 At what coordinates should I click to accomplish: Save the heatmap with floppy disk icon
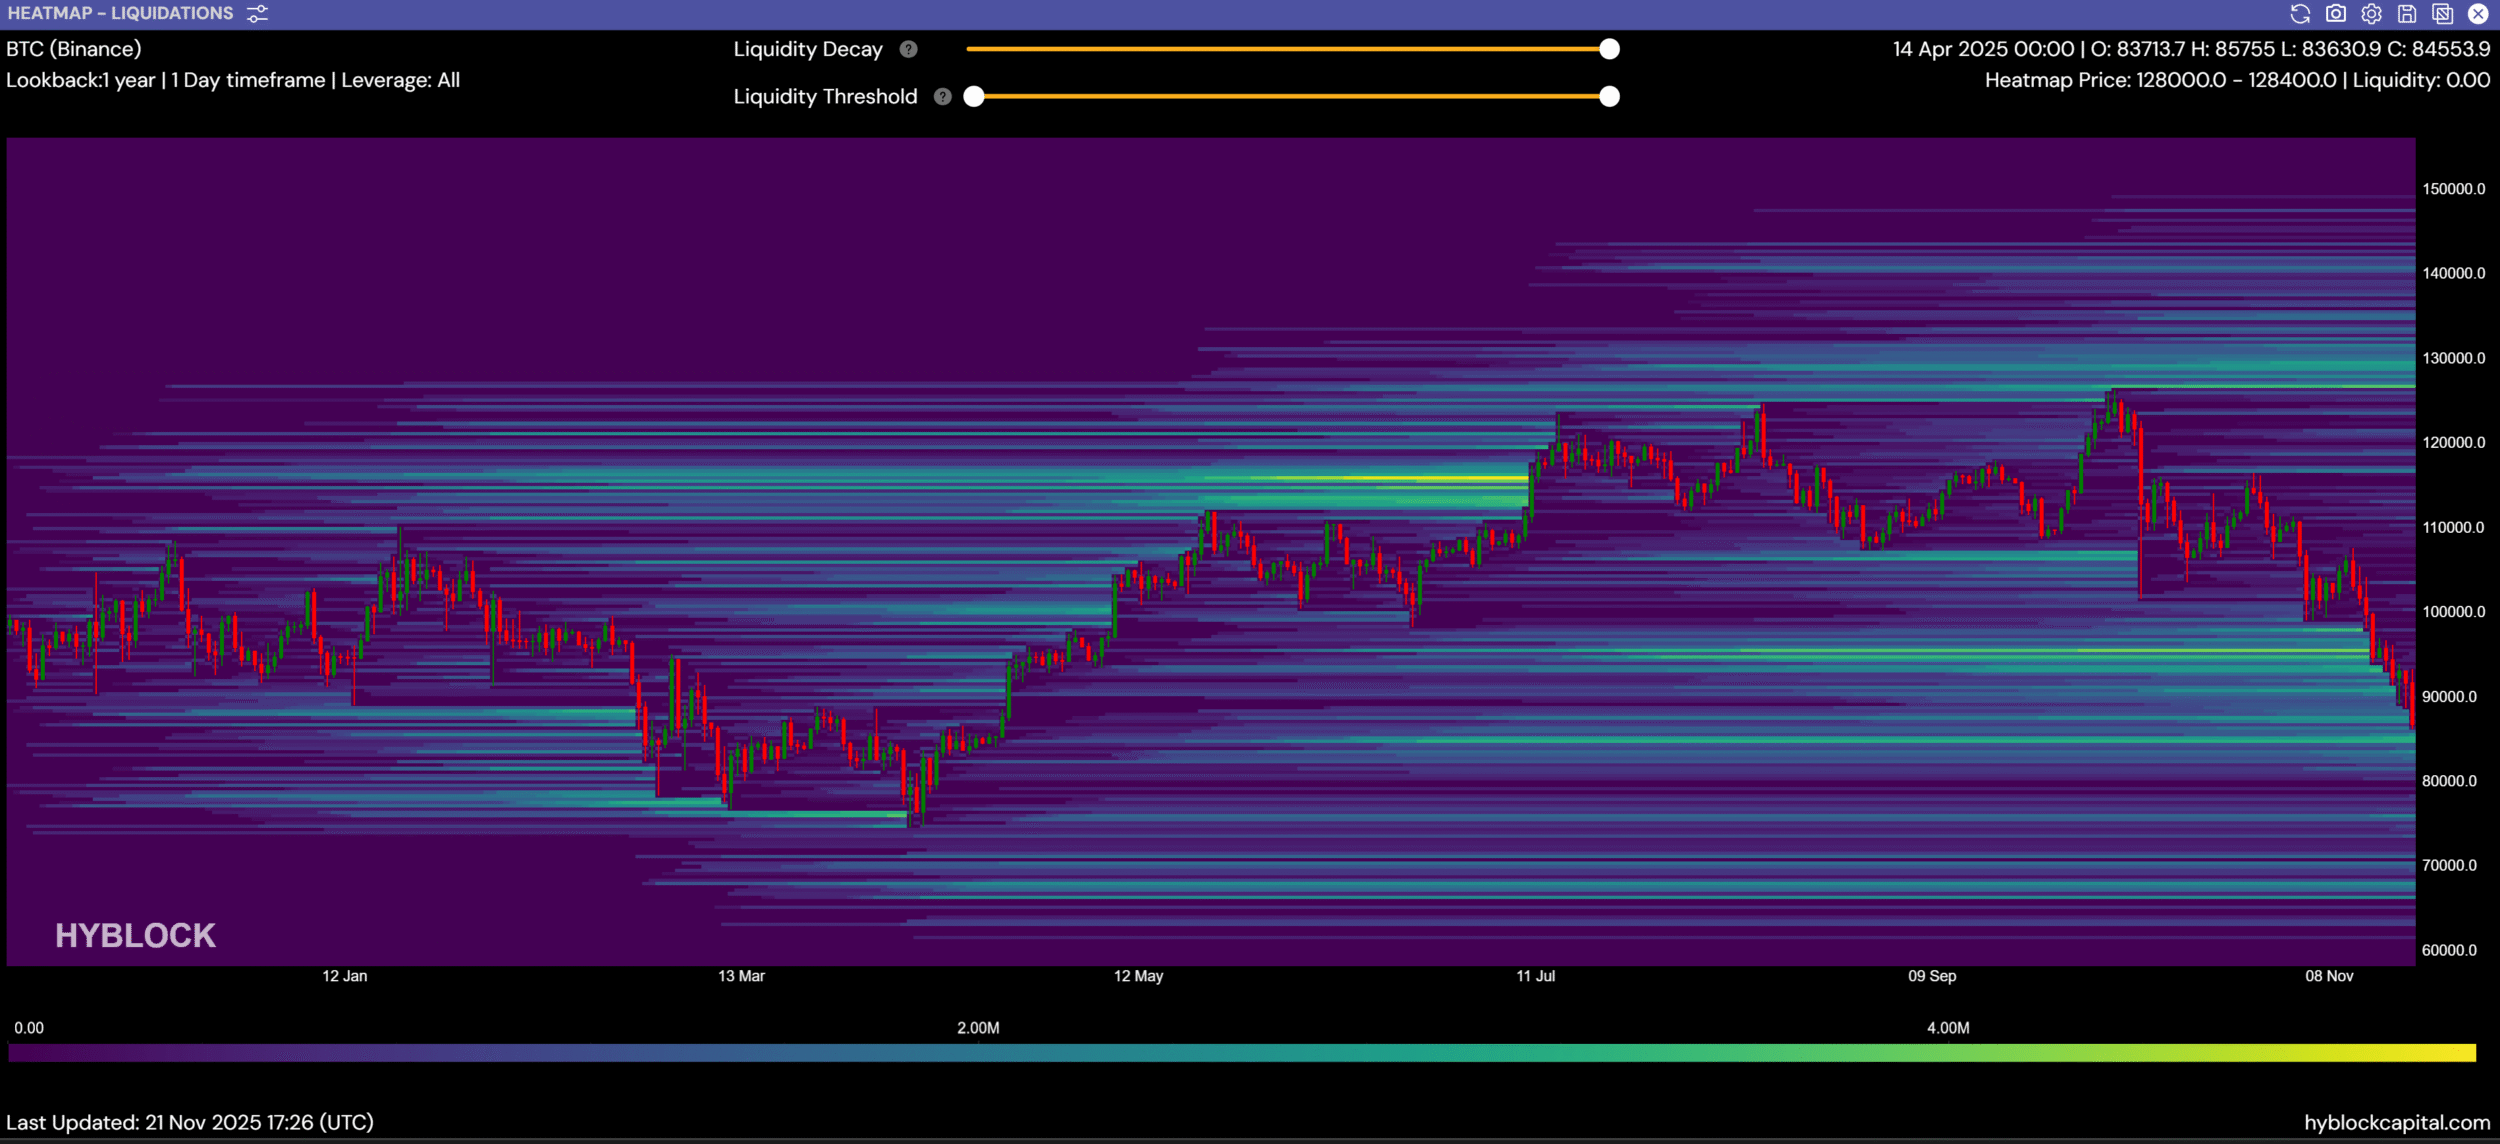2407,14
